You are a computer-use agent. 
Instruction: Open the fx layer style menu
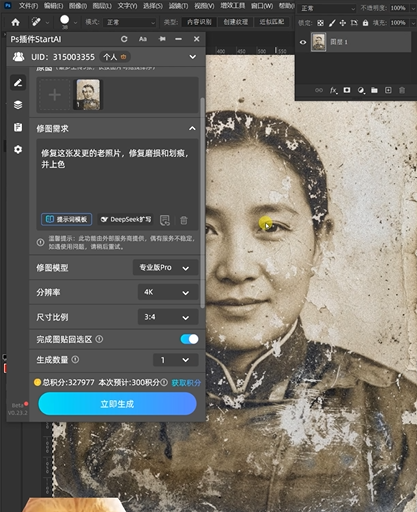[333, 90]
